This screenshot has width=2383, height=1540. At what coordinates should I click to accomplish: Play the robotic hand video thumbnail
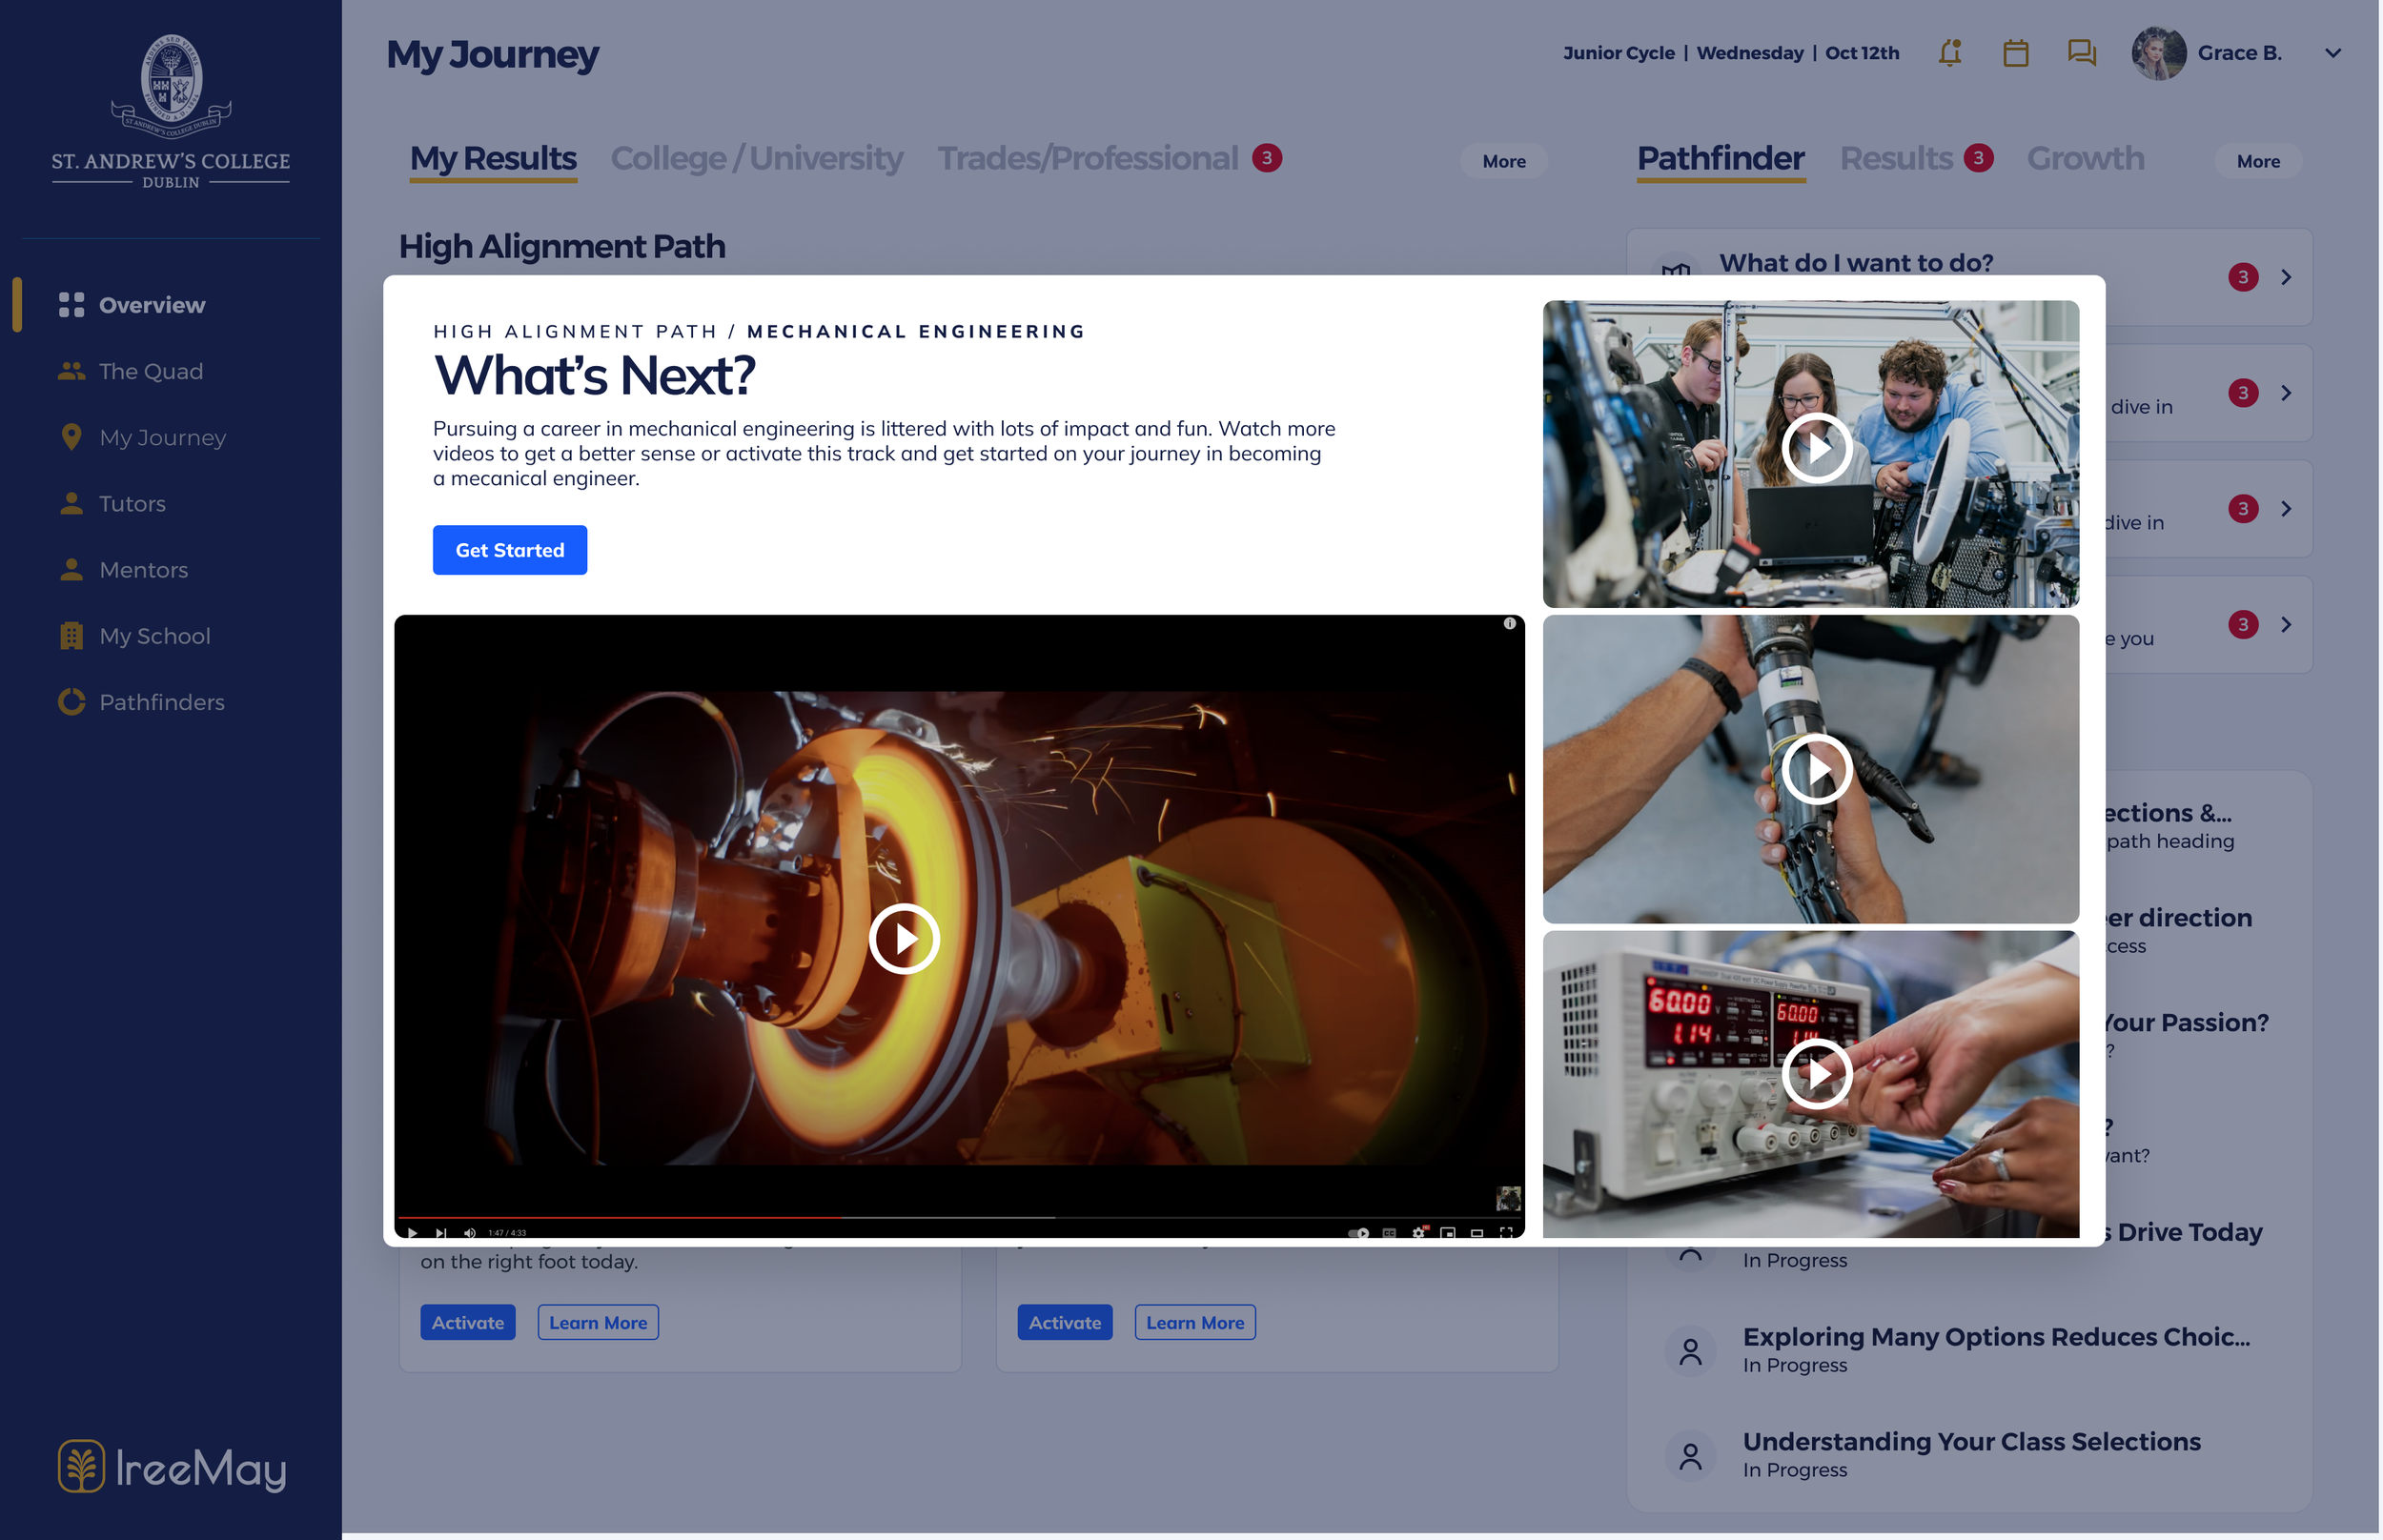[1816, 769]
